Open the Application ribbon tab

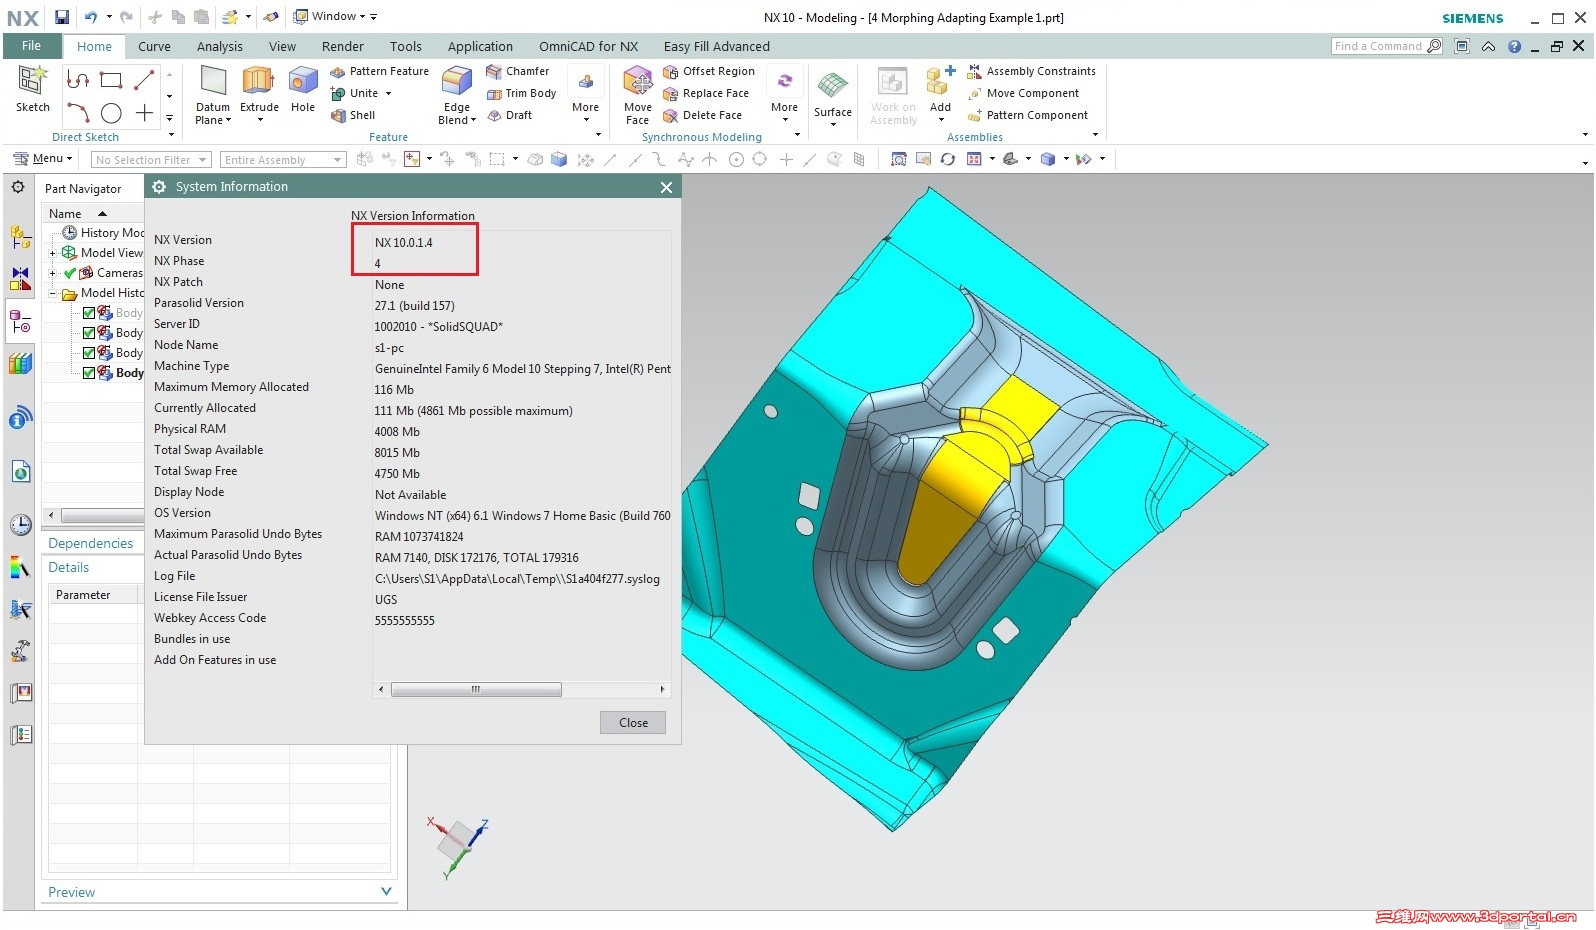click(480, 46)
